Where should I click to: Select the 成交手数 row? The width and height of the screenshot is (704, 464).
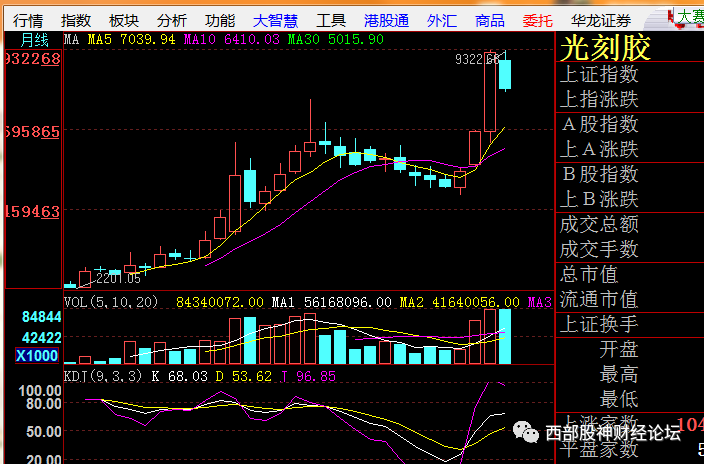tap(630, 249)
